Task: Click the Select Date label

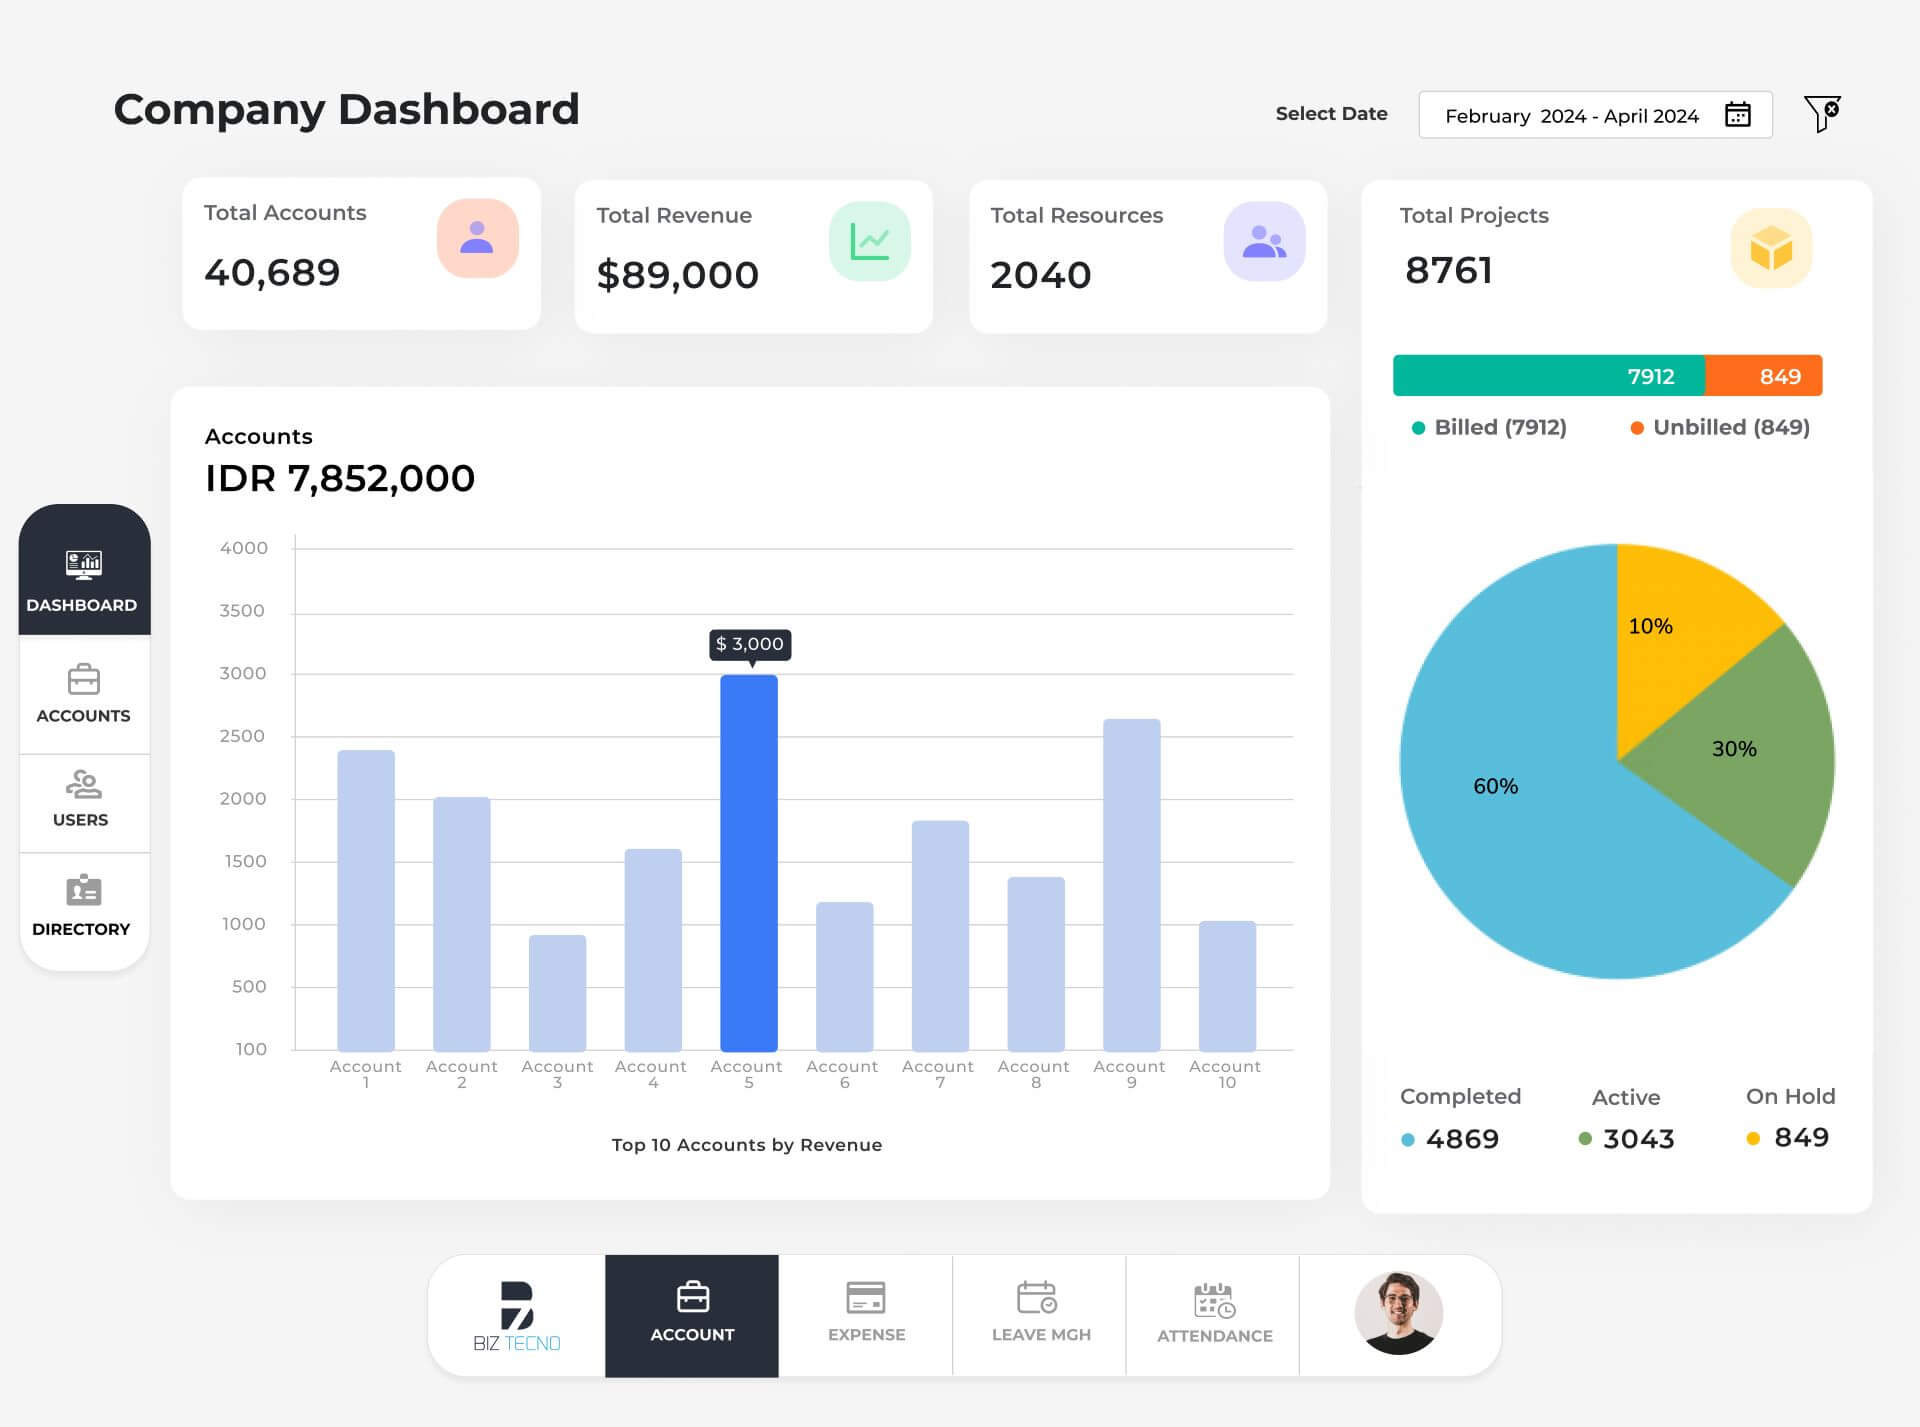Action: 1331,113
